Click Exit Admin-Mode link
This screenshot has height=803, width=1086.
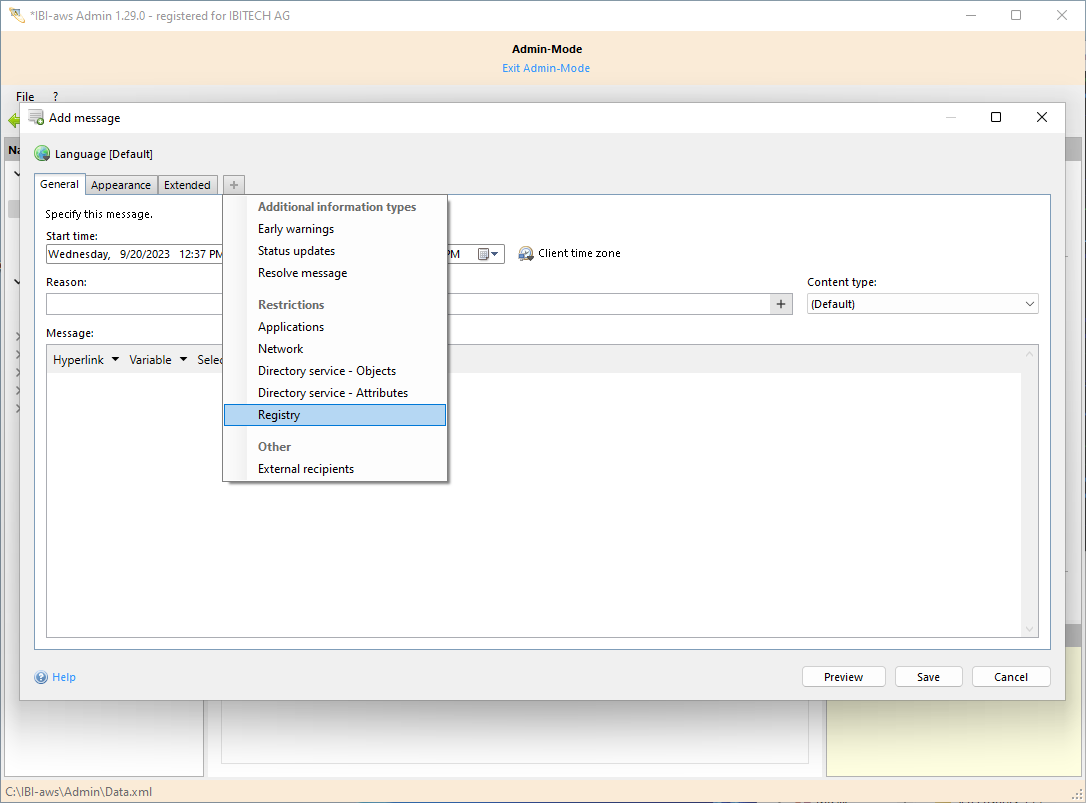(546, 68)
